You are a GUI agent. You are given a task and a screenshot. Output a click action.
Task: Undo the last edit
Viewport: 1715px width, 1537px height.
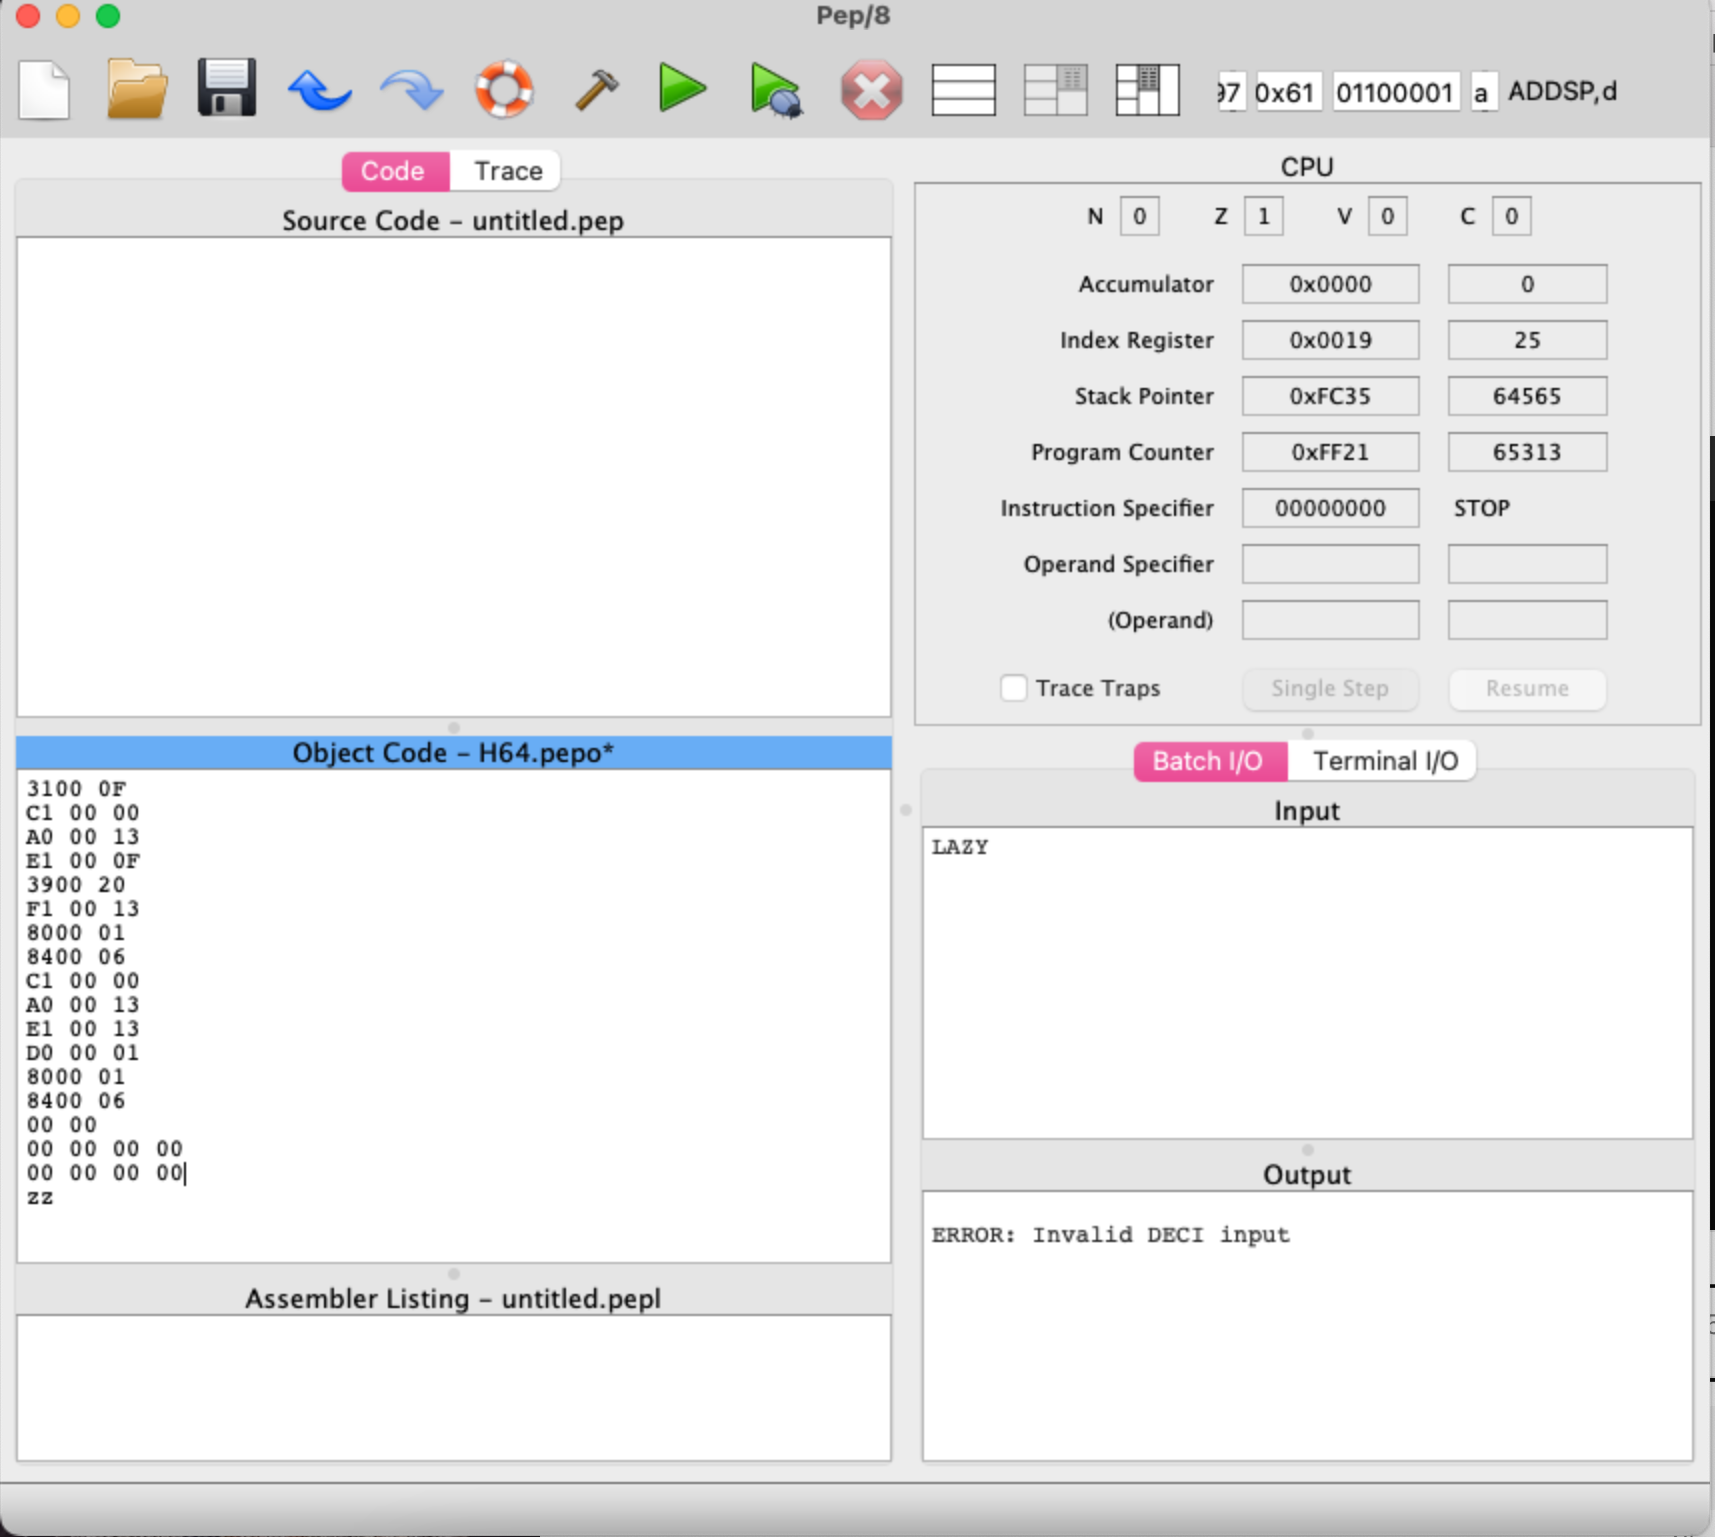click(x=319, y=90)
